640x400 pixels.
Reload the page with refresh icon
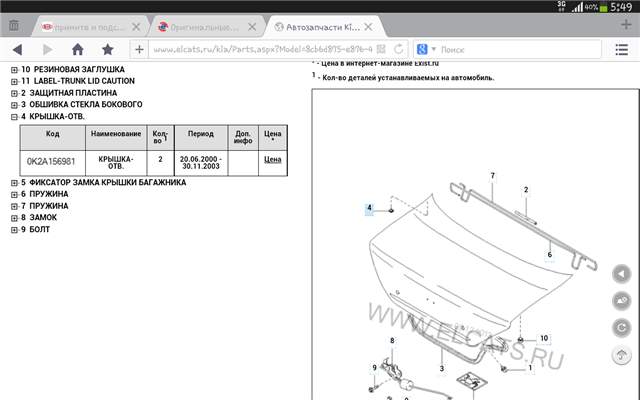398,49
